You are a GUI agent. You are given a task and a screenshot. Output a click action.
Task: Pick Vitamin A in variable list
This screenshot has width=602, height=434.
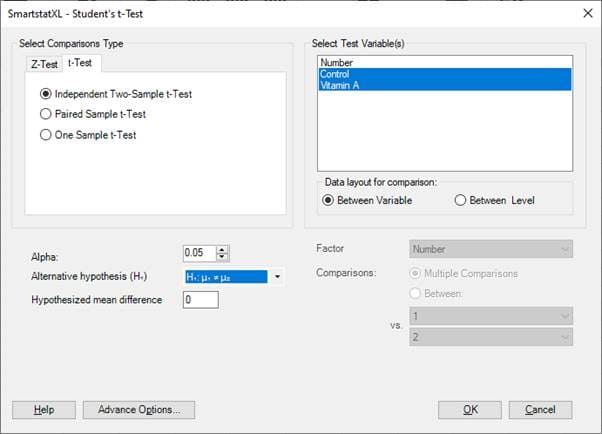click(x=342, y=85)
